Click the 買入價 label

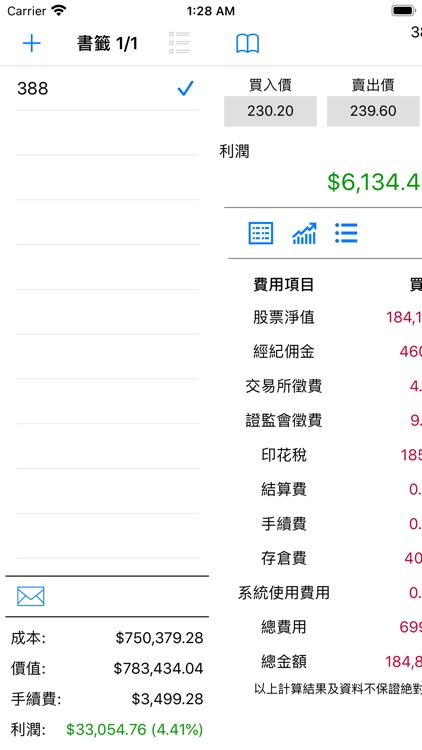270,85
